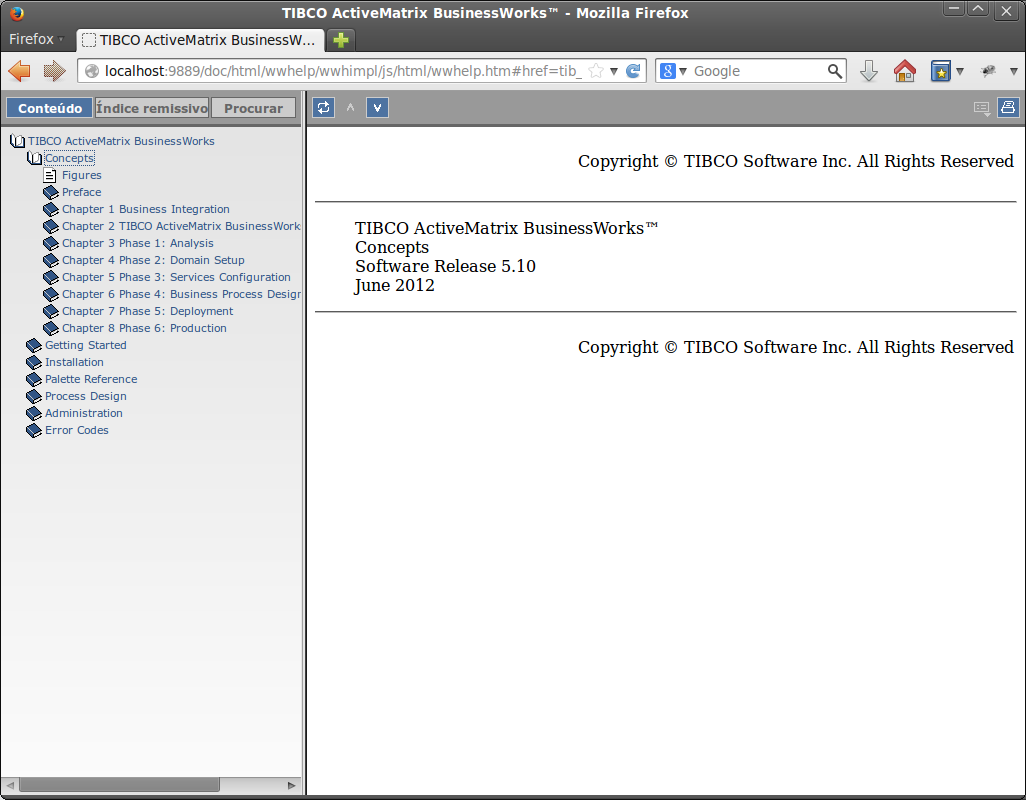Open the Figures page
1026x800 pixels.
point(81,175)
